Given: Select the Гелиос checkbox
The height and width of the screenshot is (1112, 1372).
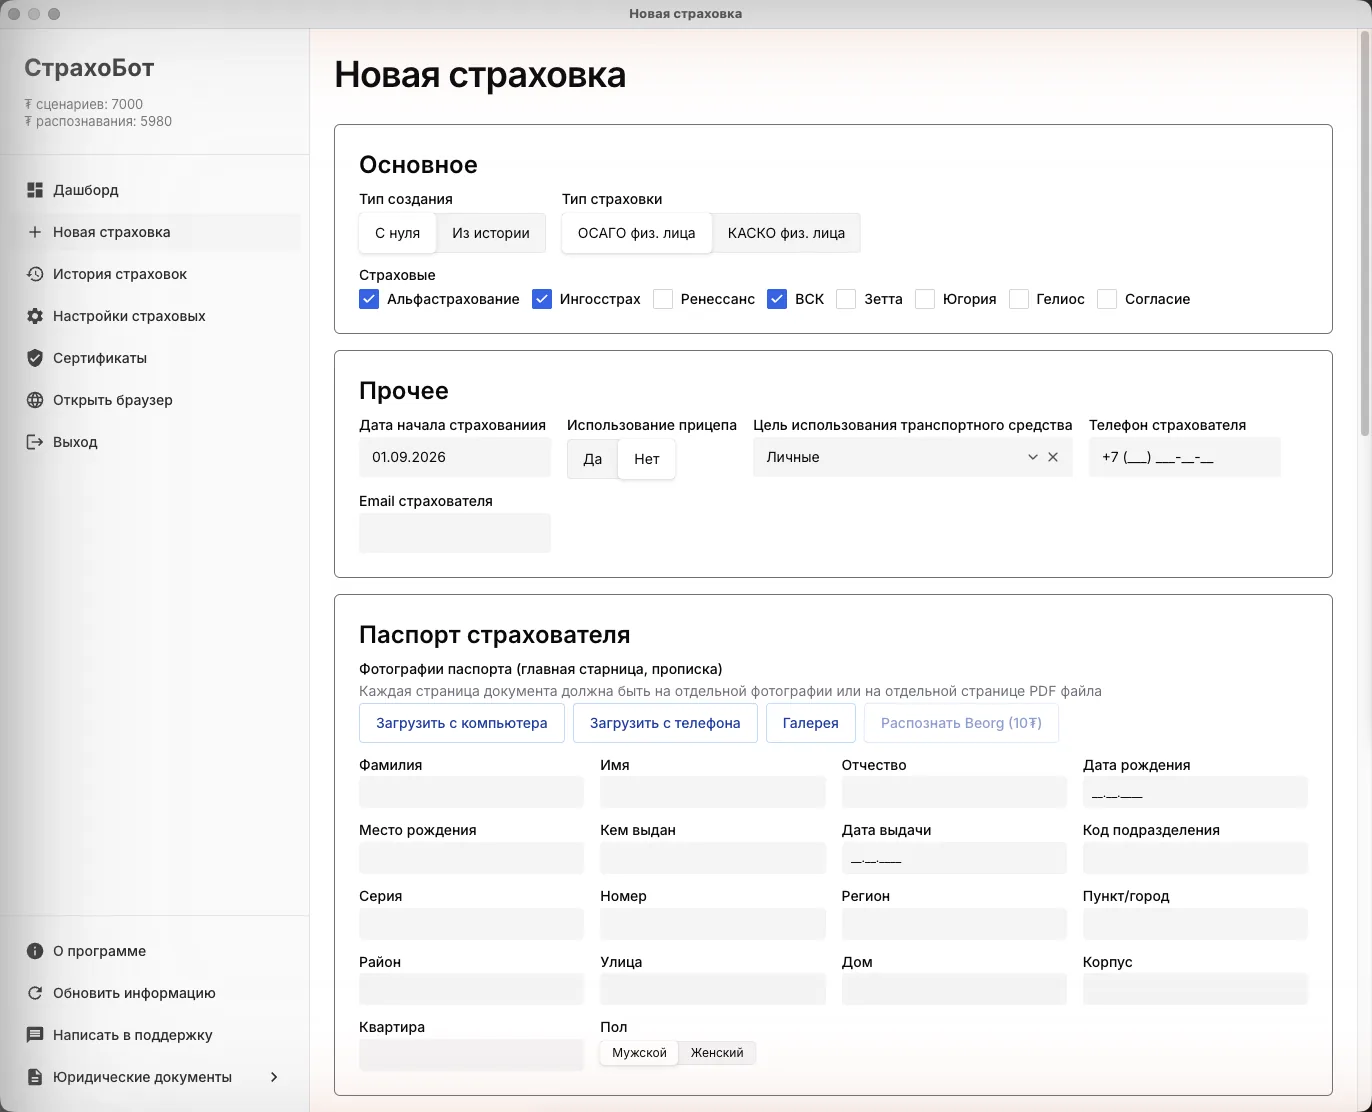Looking at the screenshot, I should (1019, 299).
